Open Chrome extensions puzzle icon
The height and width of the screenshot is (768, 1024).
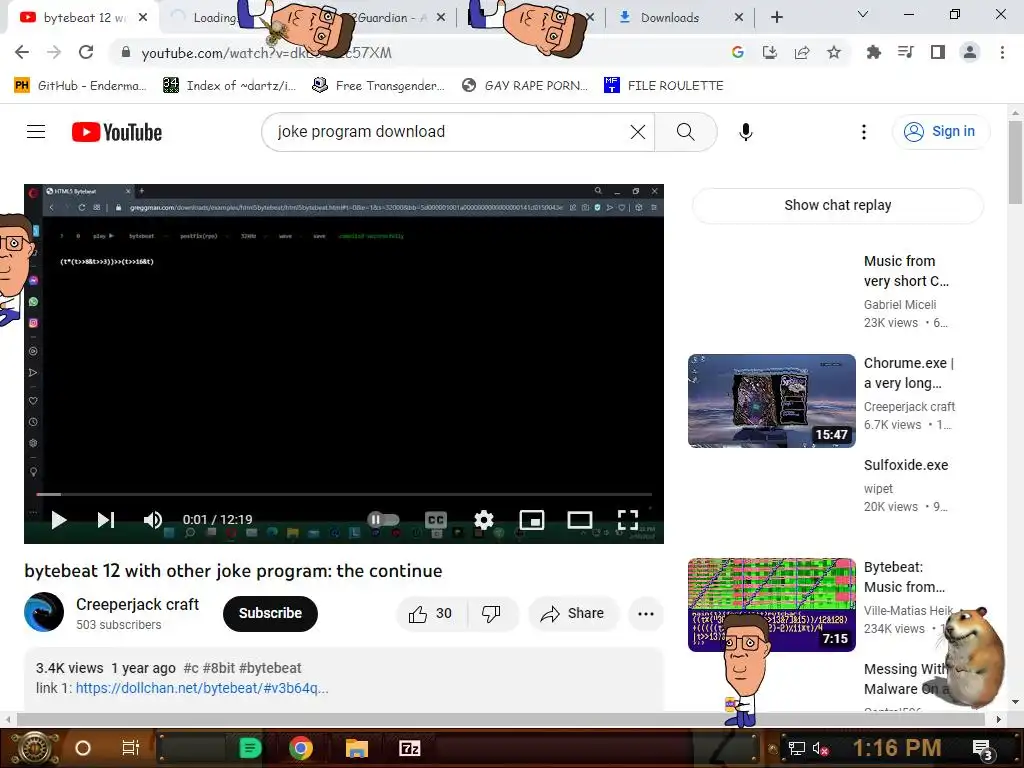(x=873, y=52)
